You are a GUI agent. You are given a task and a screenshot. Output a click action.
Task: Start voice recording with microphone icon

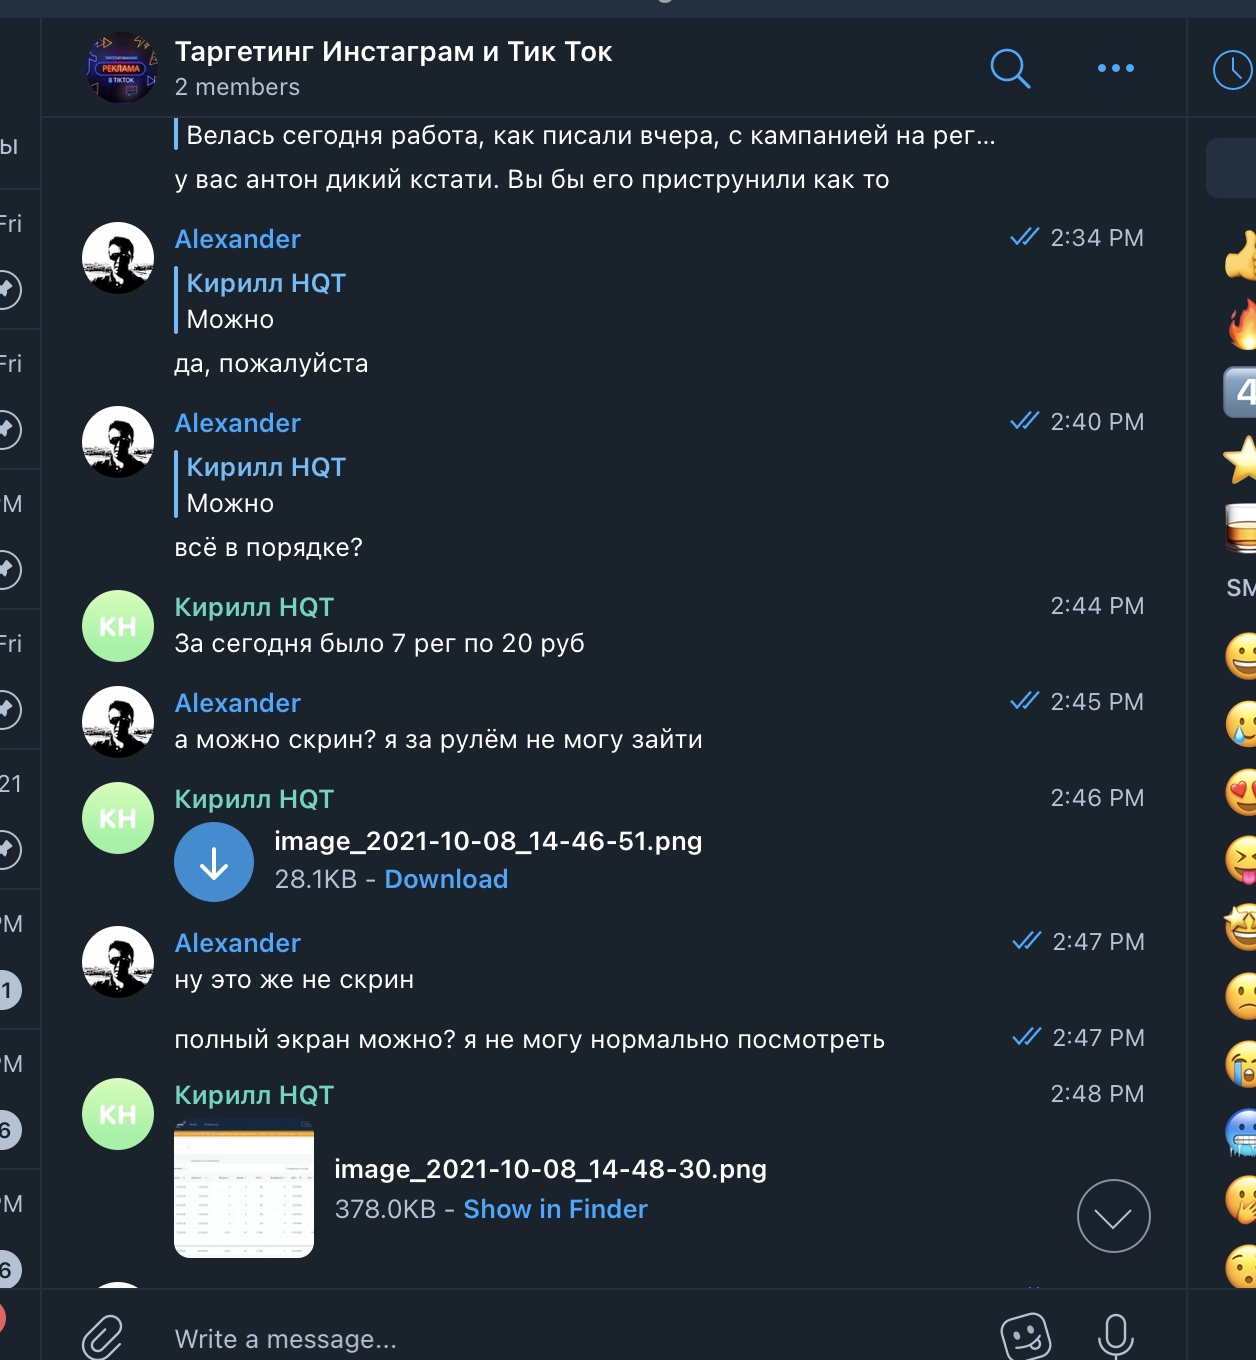1115,1336
